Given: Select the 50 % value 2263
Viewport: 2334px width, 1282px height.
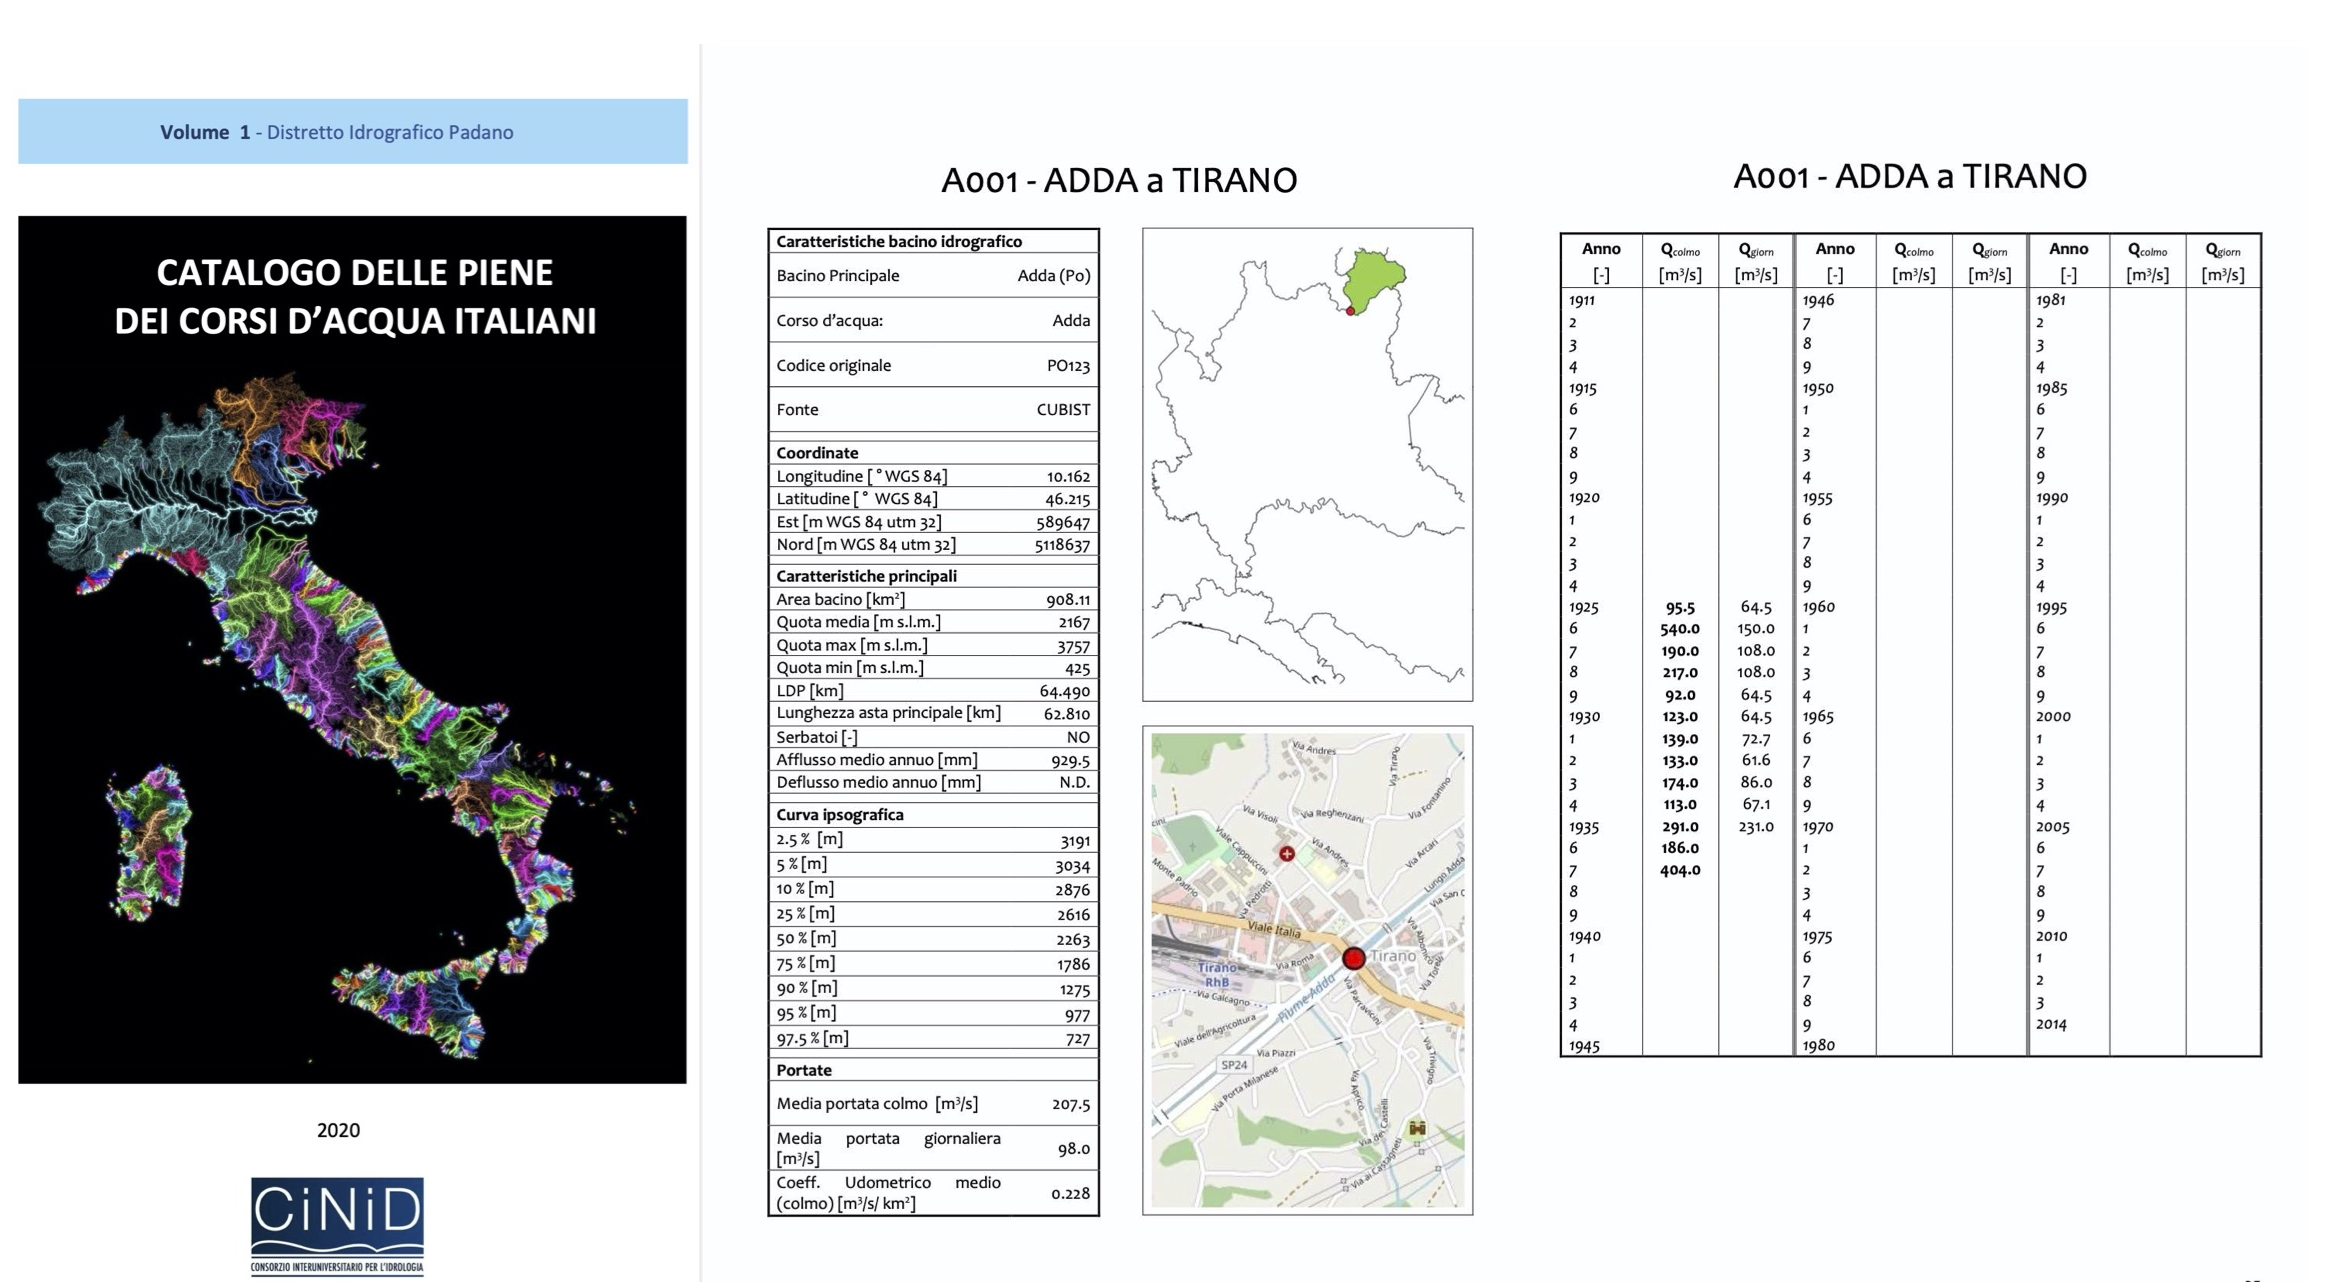Looking at the screenshot, I should coord(1074,939).
